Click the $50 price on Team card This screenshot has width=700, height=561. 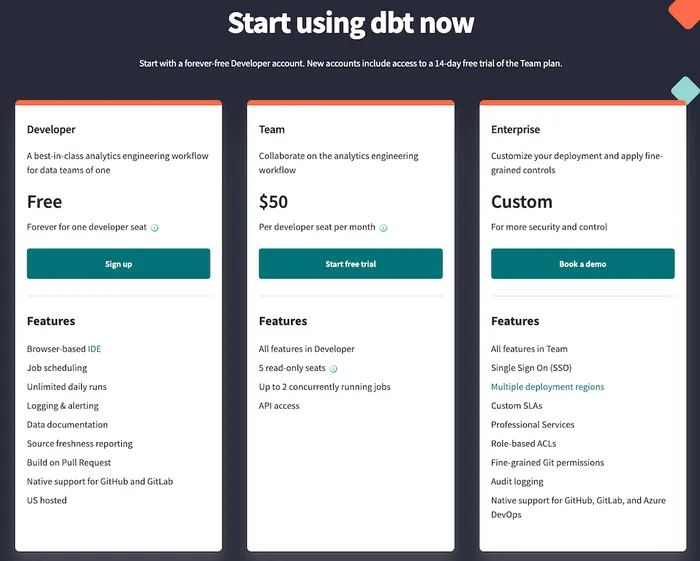273,202
